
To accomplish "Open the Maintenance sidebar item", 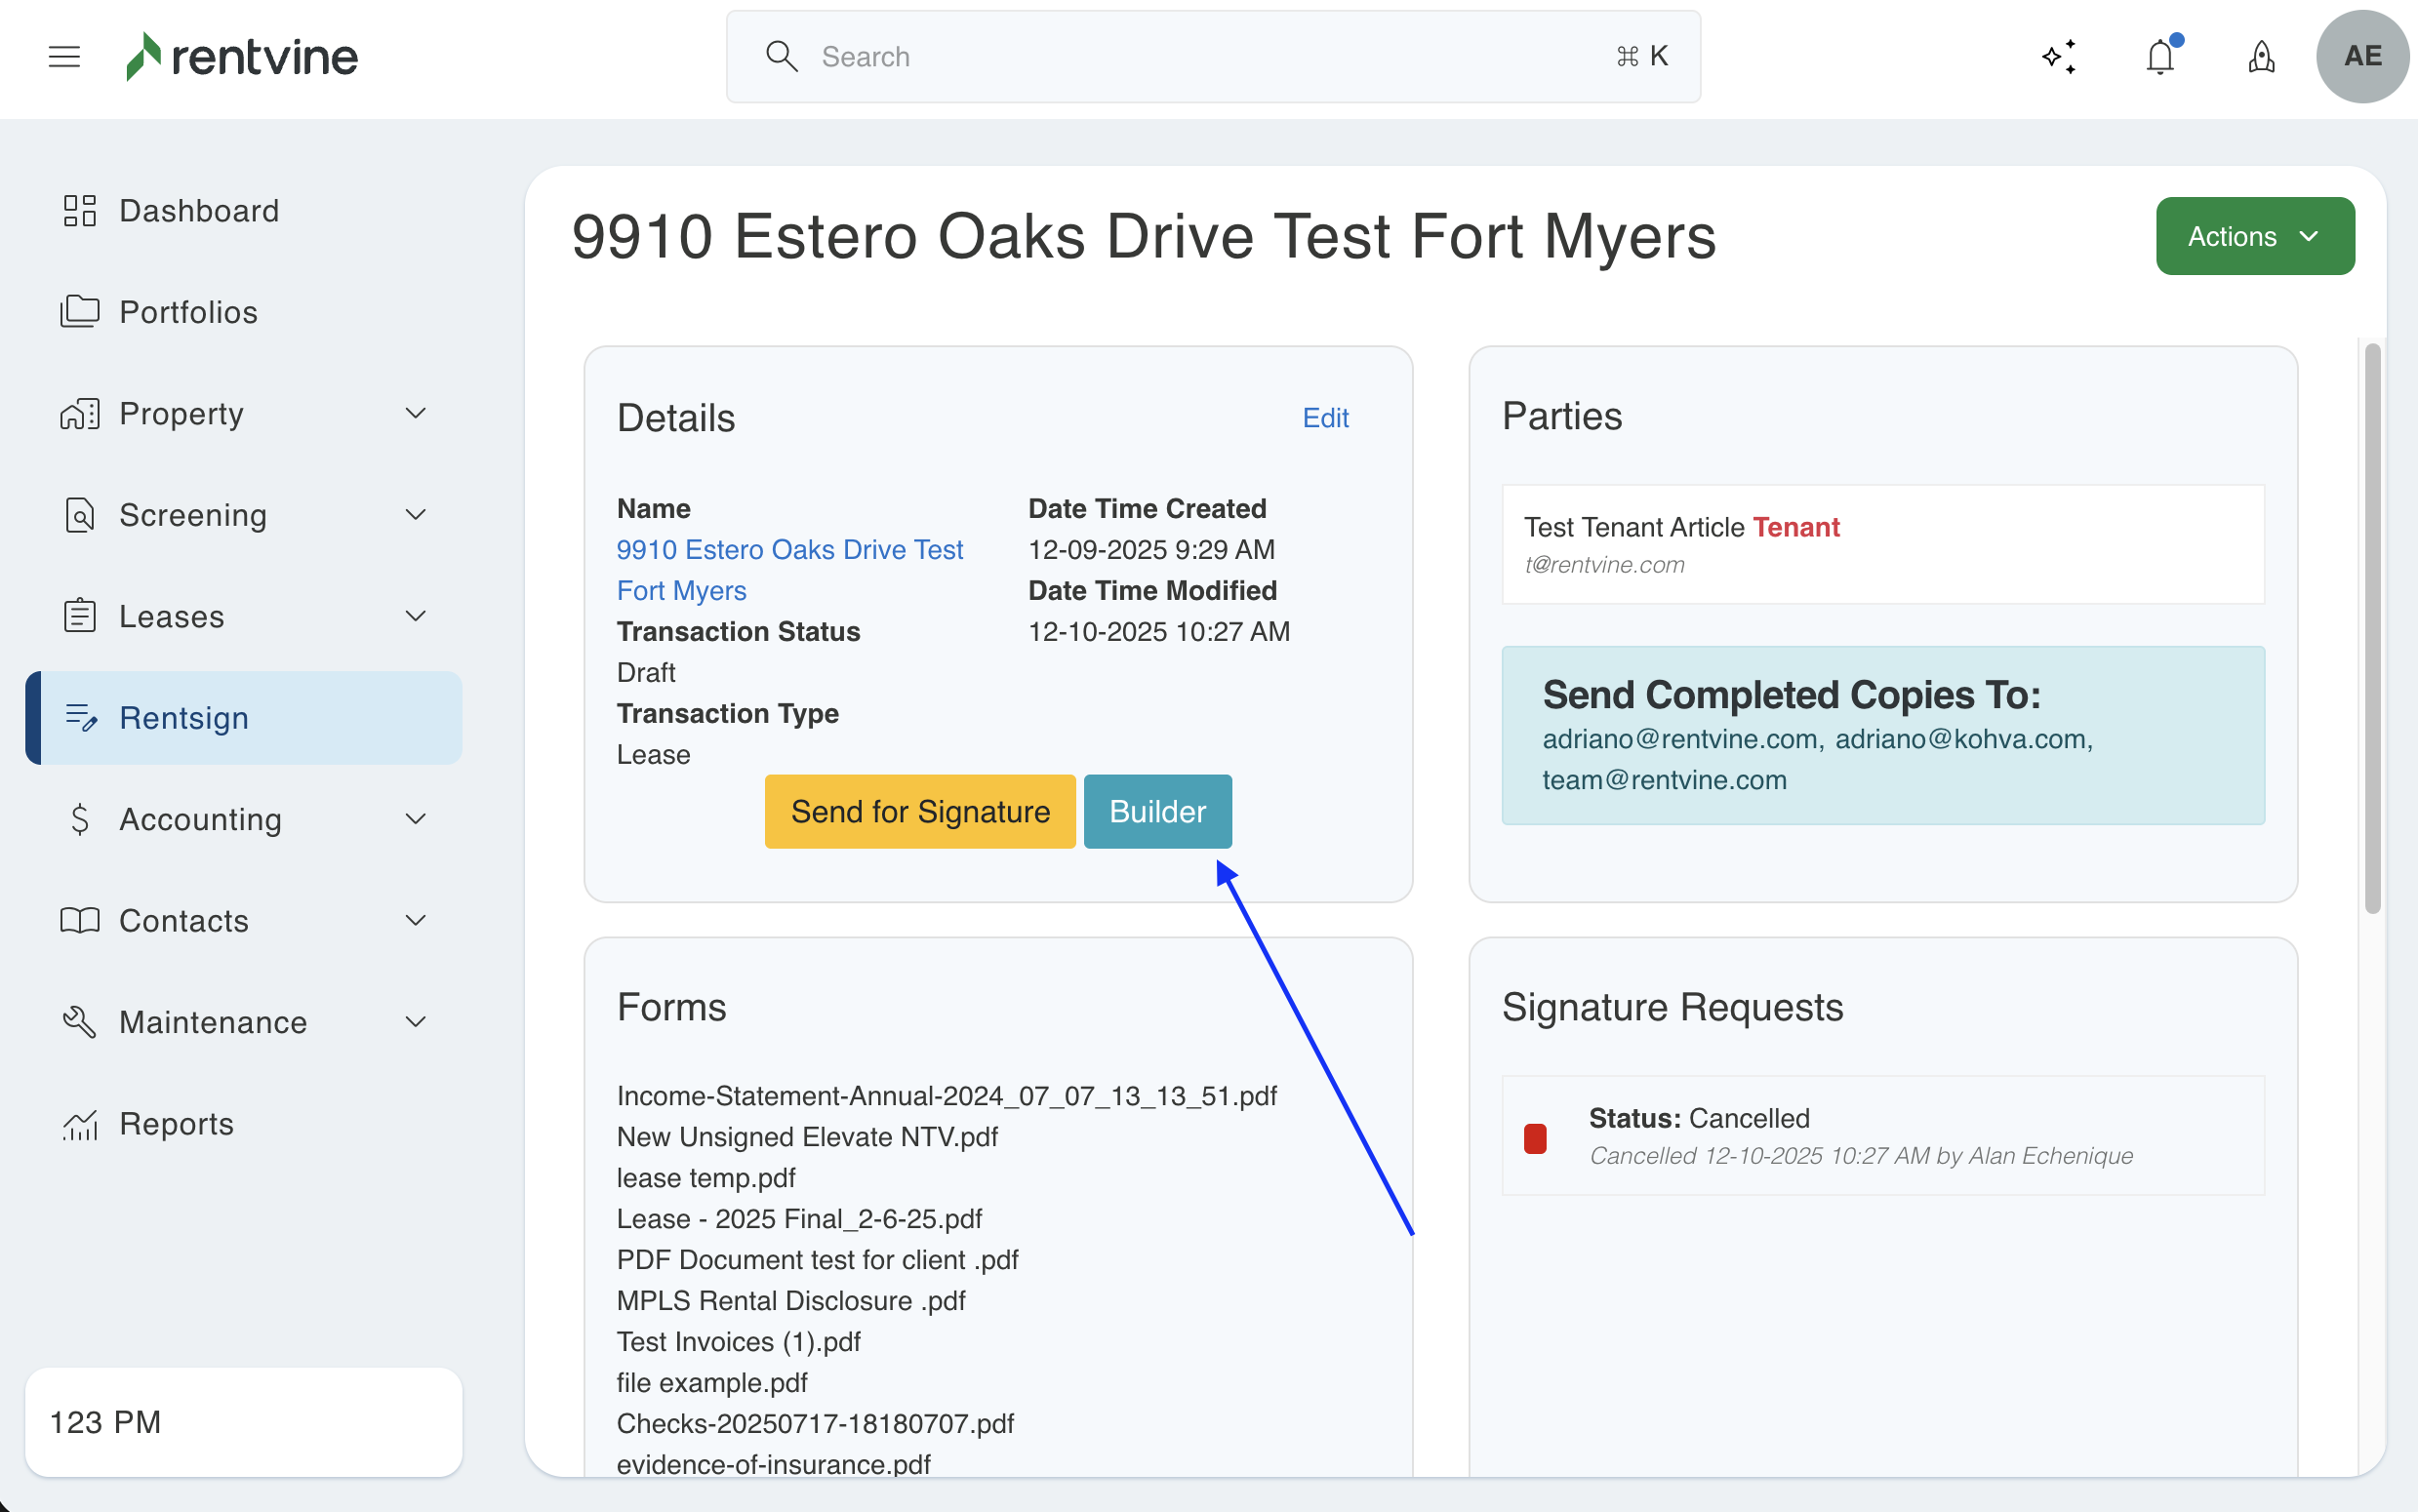I will tap(213, 1022).
